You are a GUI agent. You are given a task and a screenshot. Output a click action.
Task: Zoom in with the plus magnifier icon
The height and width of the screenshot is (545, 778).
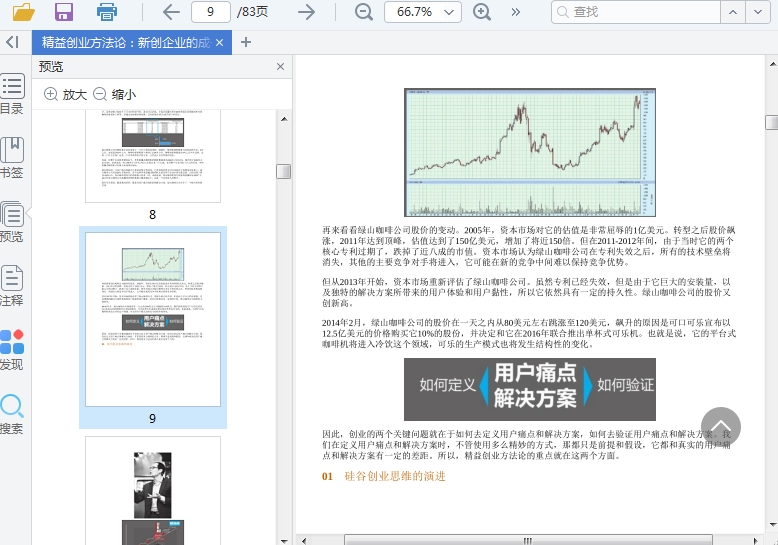[482, 11]
